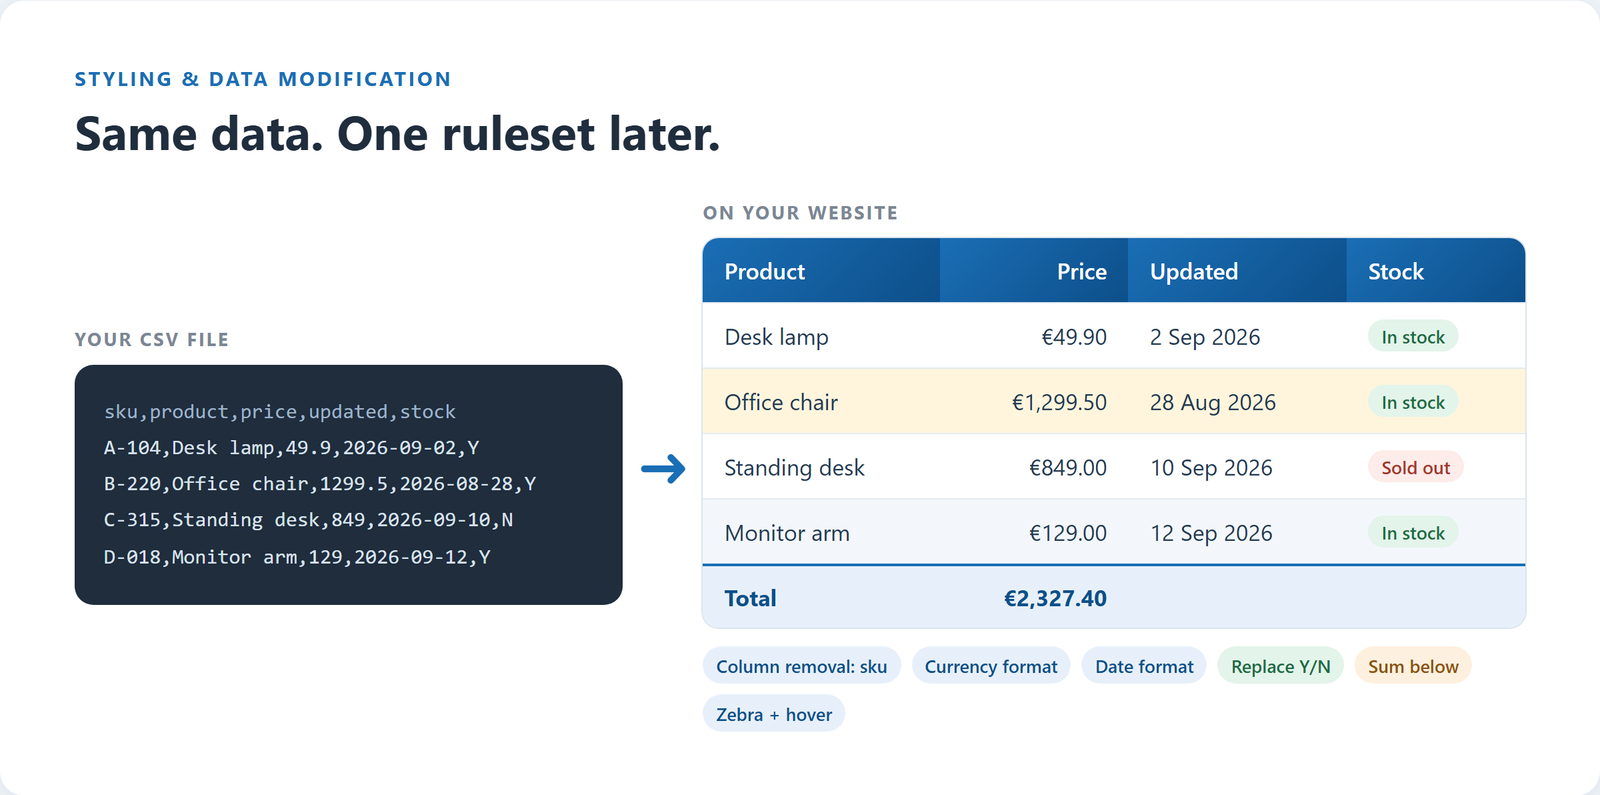Click the In stock badge for Monitor arm

(x=1413, y=533)
